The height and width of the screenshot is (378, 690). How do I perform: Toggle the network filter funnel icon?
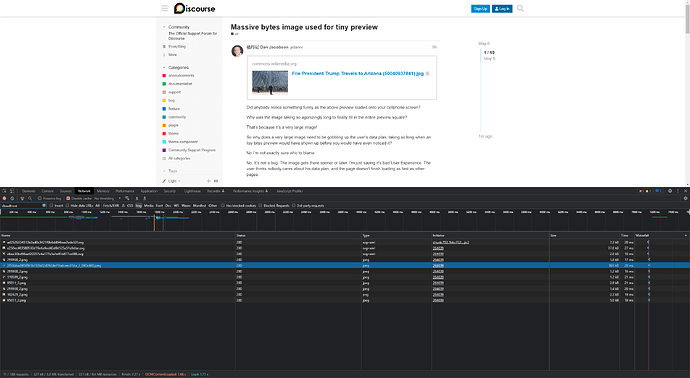pyautogui.click(x=22, y=198)
